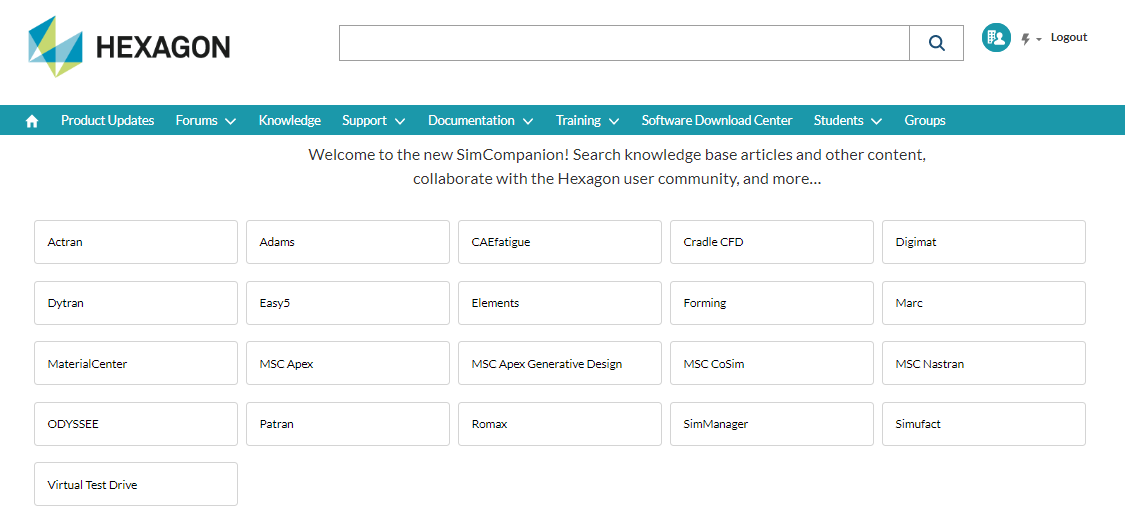Select the Virtual Test Drive tile
The height and width of the screenshot is (520, 1125).
(136, 485)
